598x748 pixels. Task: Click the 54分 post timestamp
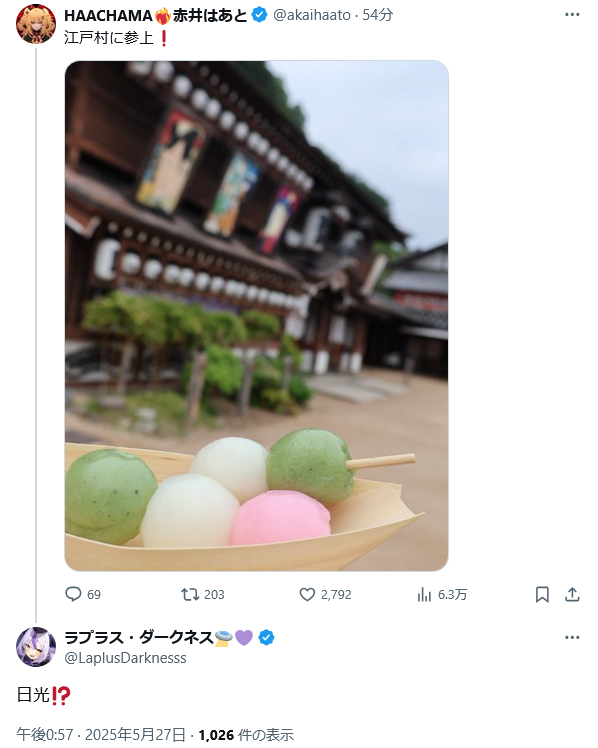click(378, 15)
